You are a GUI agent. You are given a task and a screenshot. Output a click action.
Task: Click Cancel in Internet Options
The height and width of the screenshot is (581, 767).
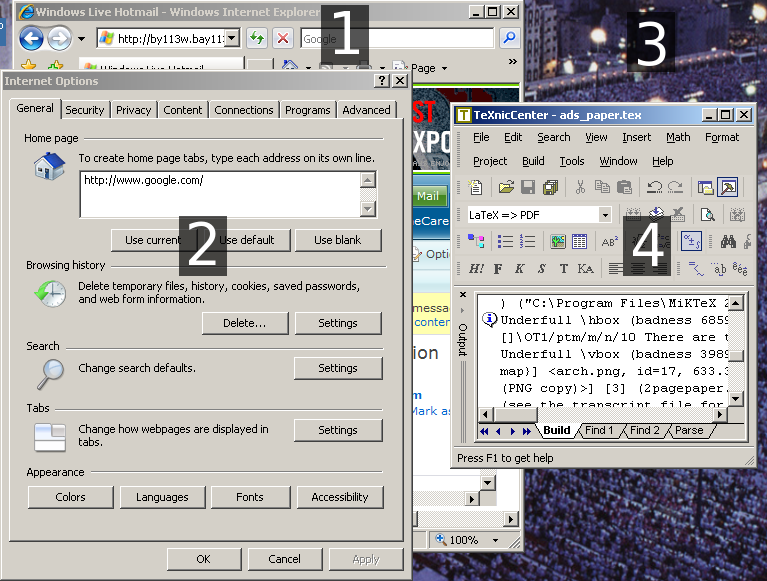coord(285,559)
